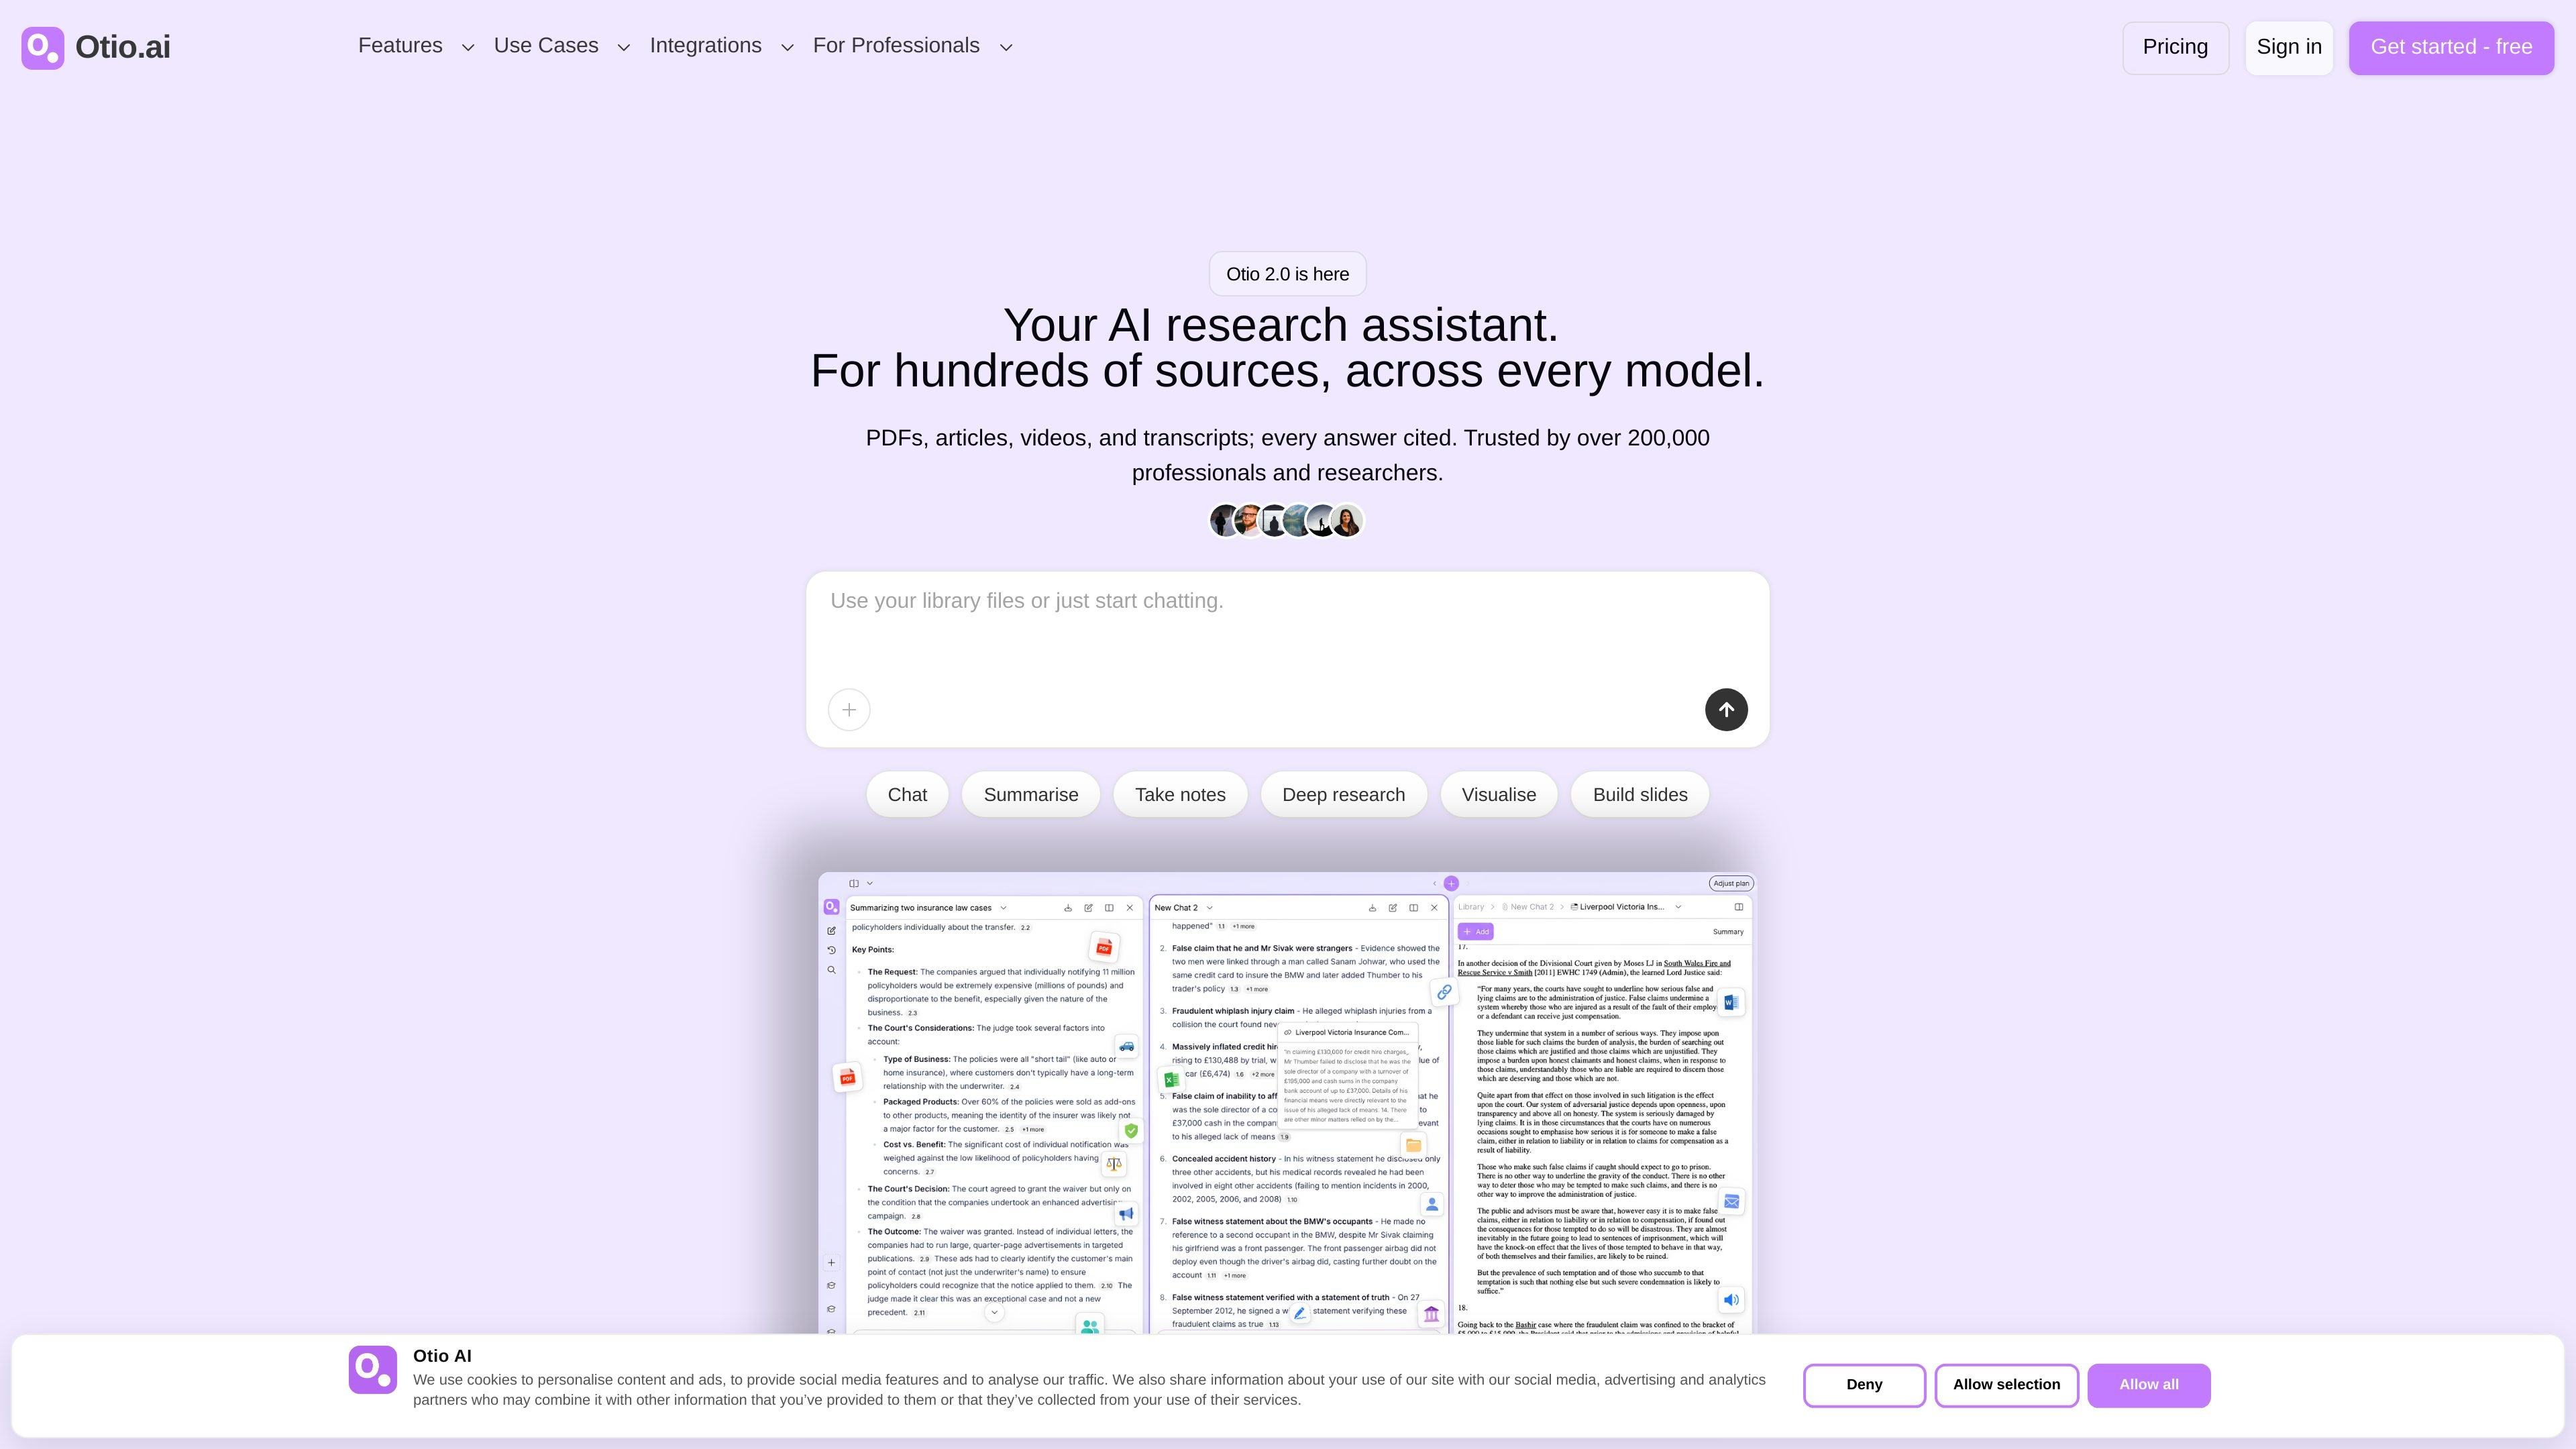2576x1449 pixels.
Task: Click the blue car icon
Action: click(x=1127, y=1047)
